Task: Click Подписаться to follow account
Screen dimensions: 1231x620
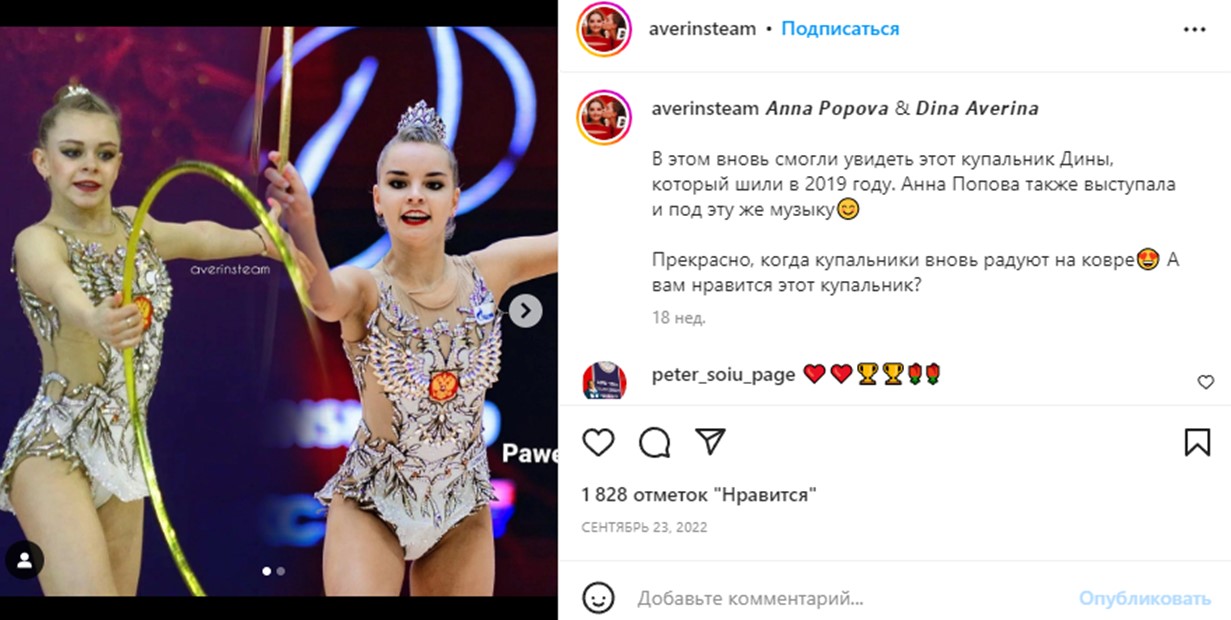Action: pos(840,29)
